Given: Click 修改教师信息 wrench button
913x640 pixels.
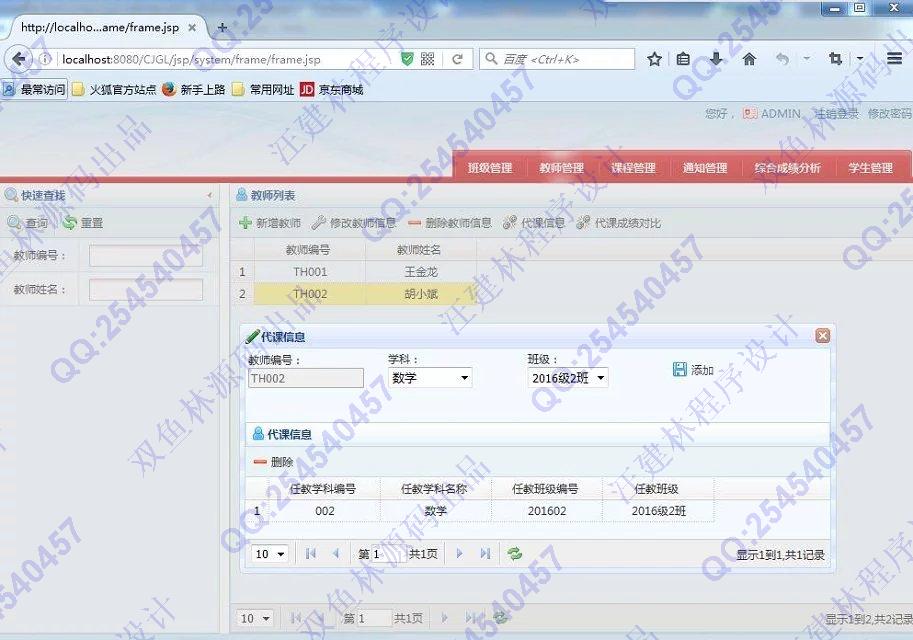Looking at the screenshot, I should pyautogui.click(x=353, y=222).
